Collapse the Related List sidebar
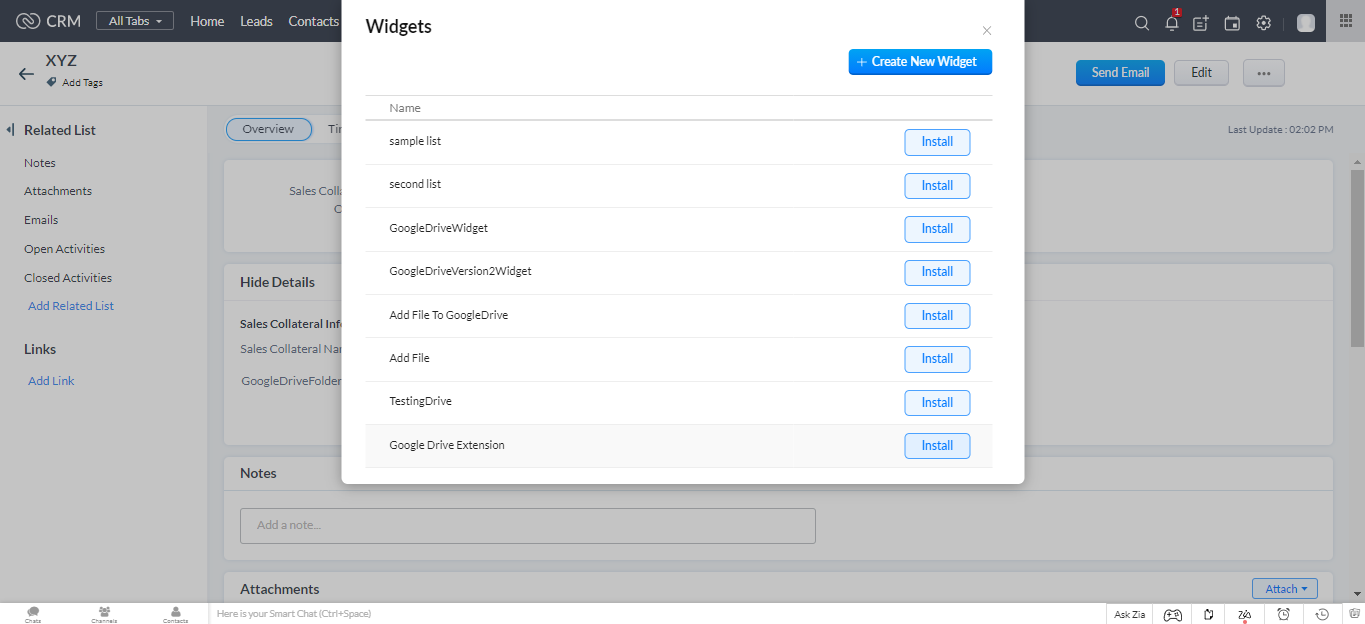This screenshot has height=624, width=1365. 10,130
